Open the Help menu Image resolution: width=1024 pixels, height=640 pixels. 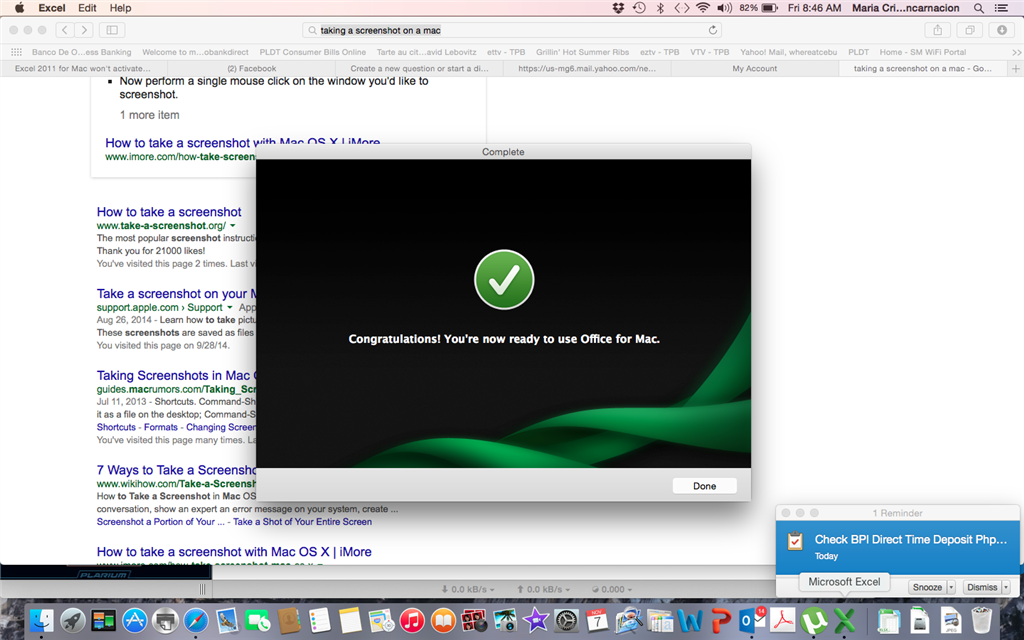(x=120, y=8)
